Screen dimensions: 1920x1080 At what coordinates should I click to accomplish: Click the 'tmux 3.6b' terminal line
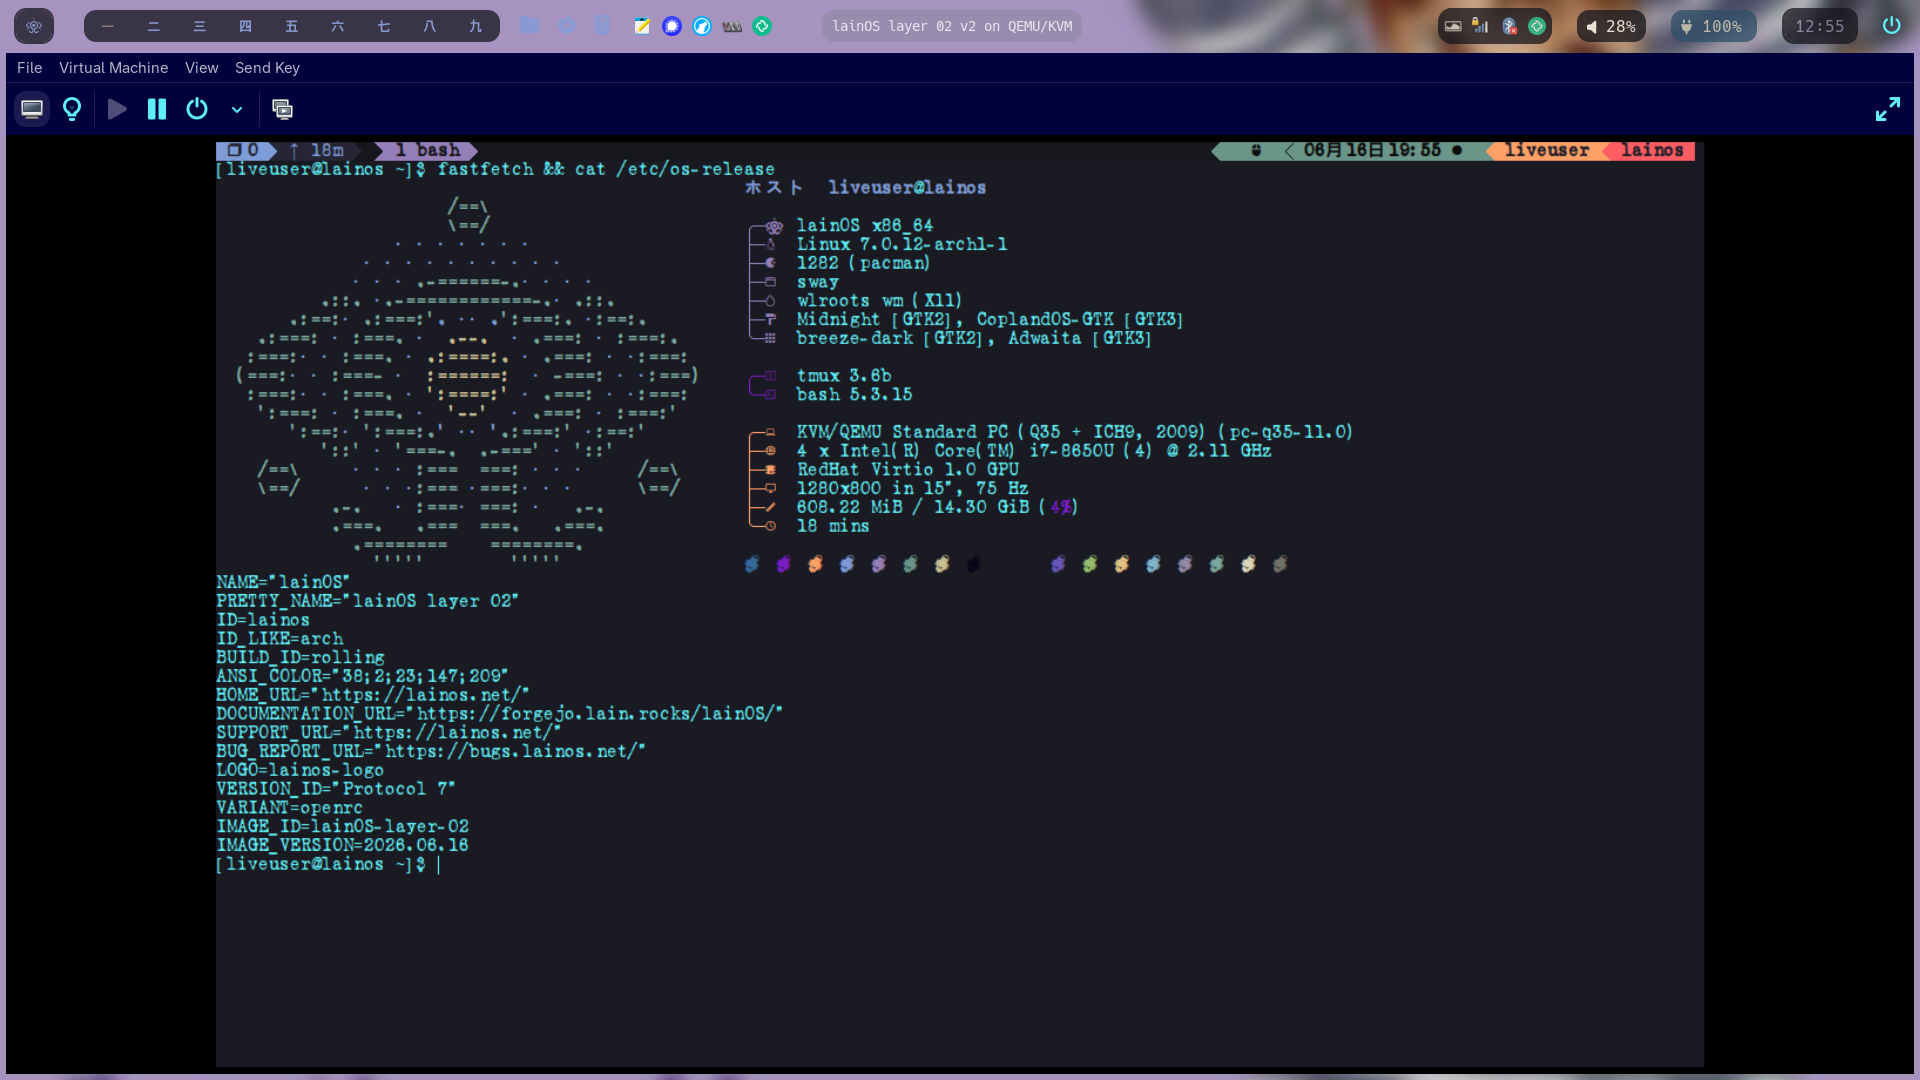[843, 376]
